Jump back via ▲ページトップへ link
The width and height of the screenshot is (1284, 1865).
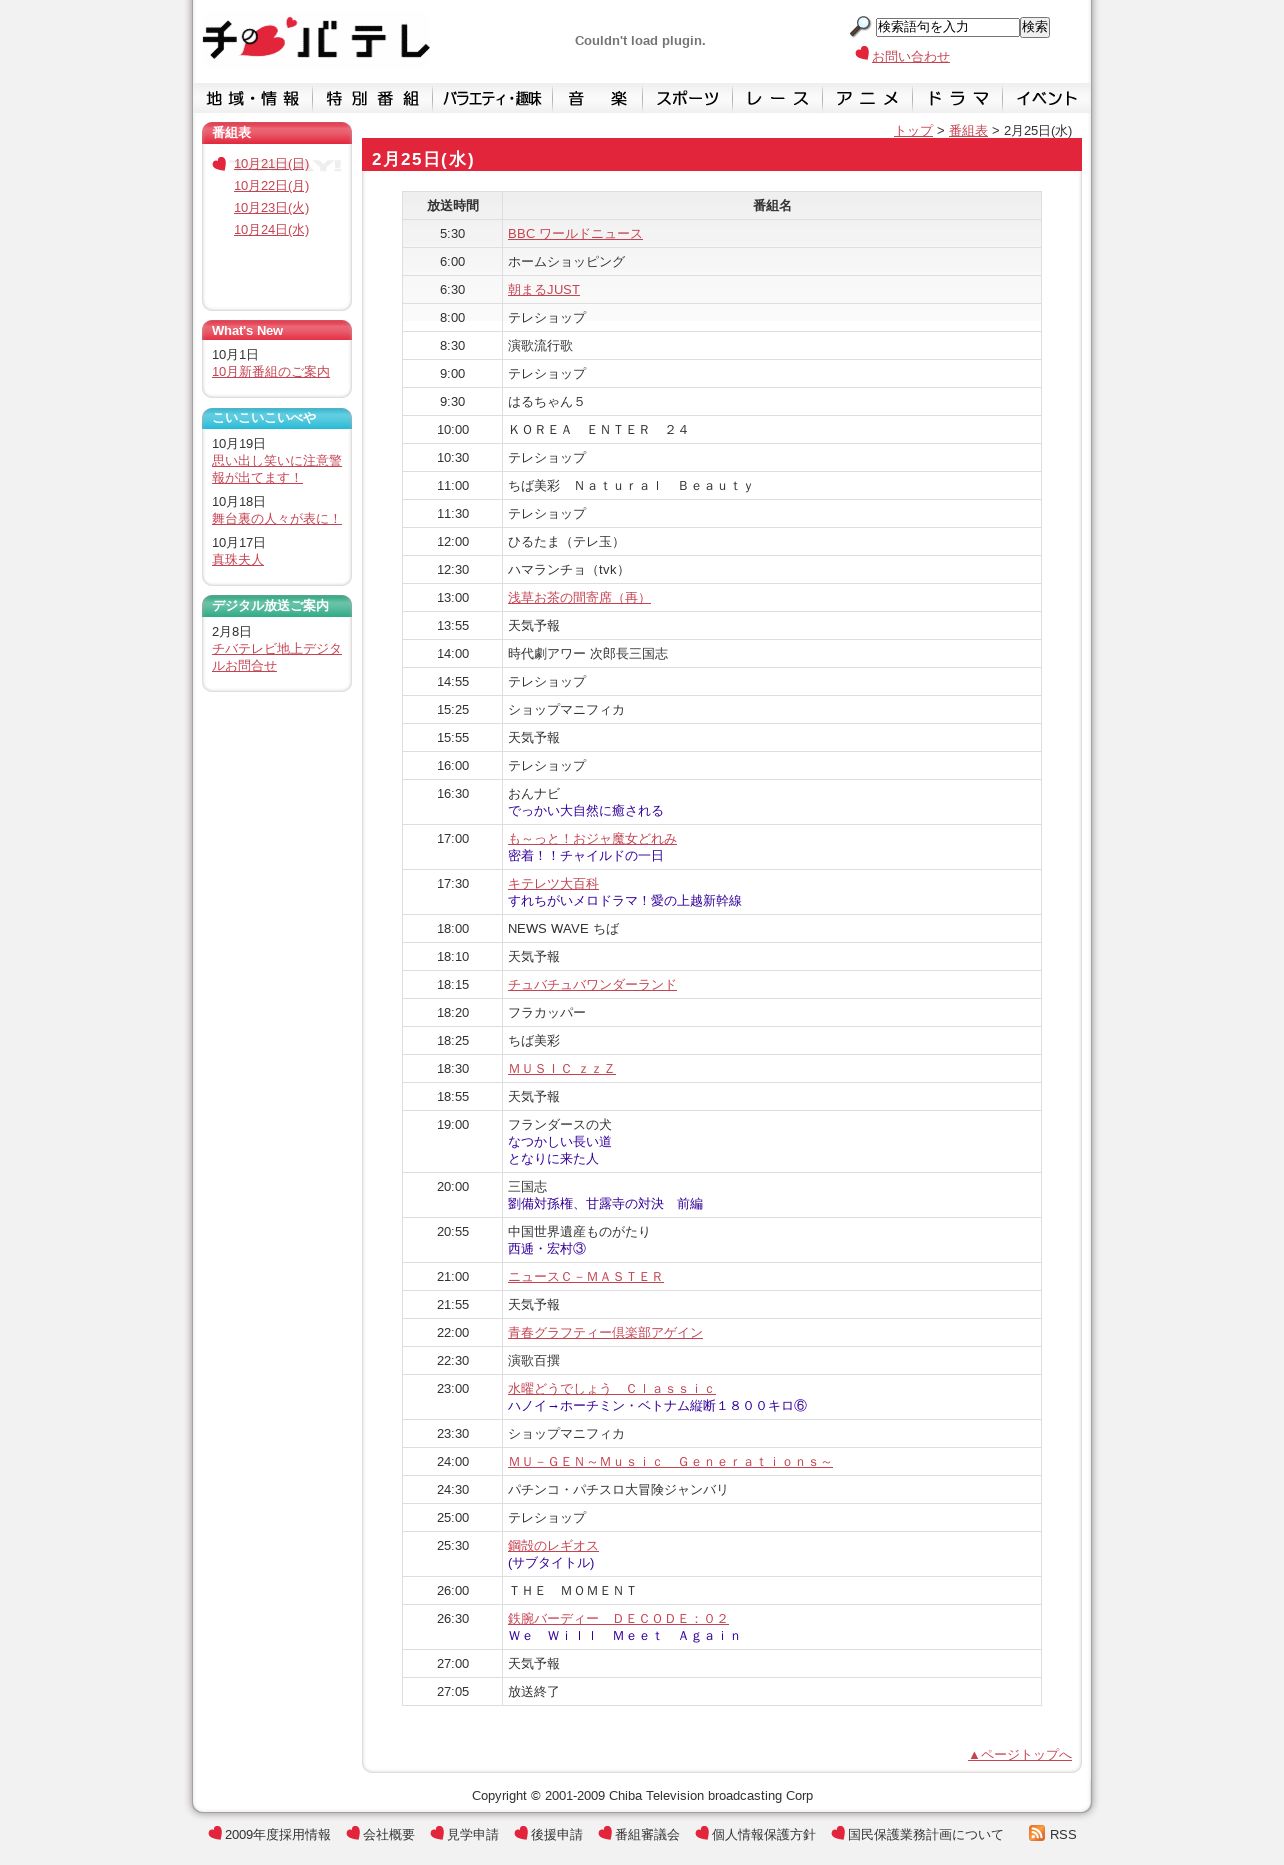(x=1020, y=1755)
